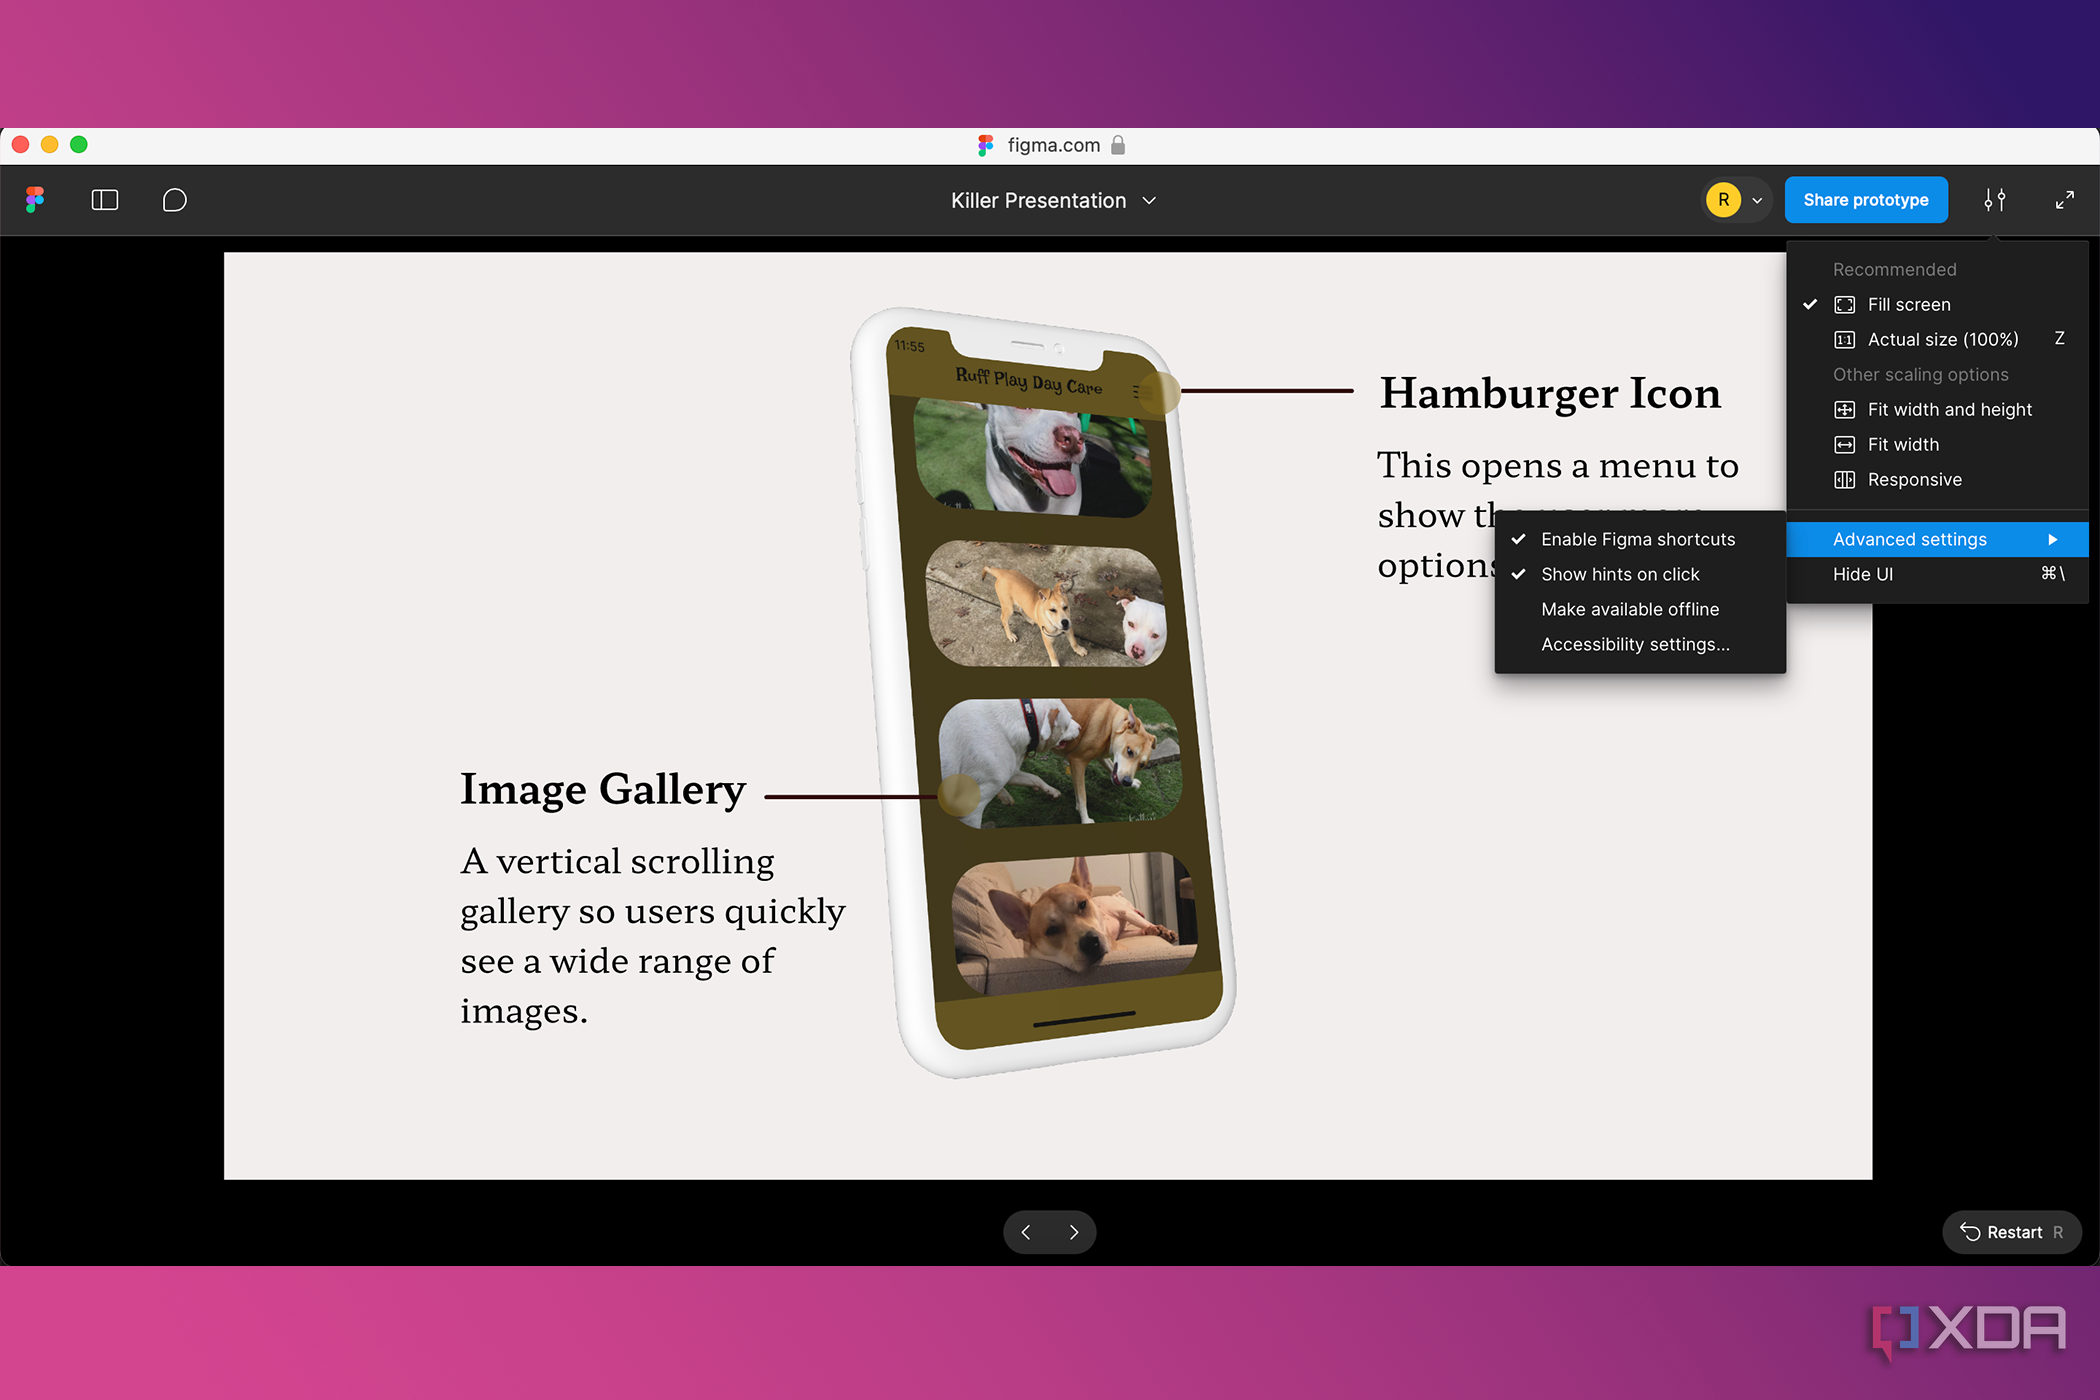Toggle Enable Figma shortcuts option
The image size is (2100, 1400).
[1637, 539]
